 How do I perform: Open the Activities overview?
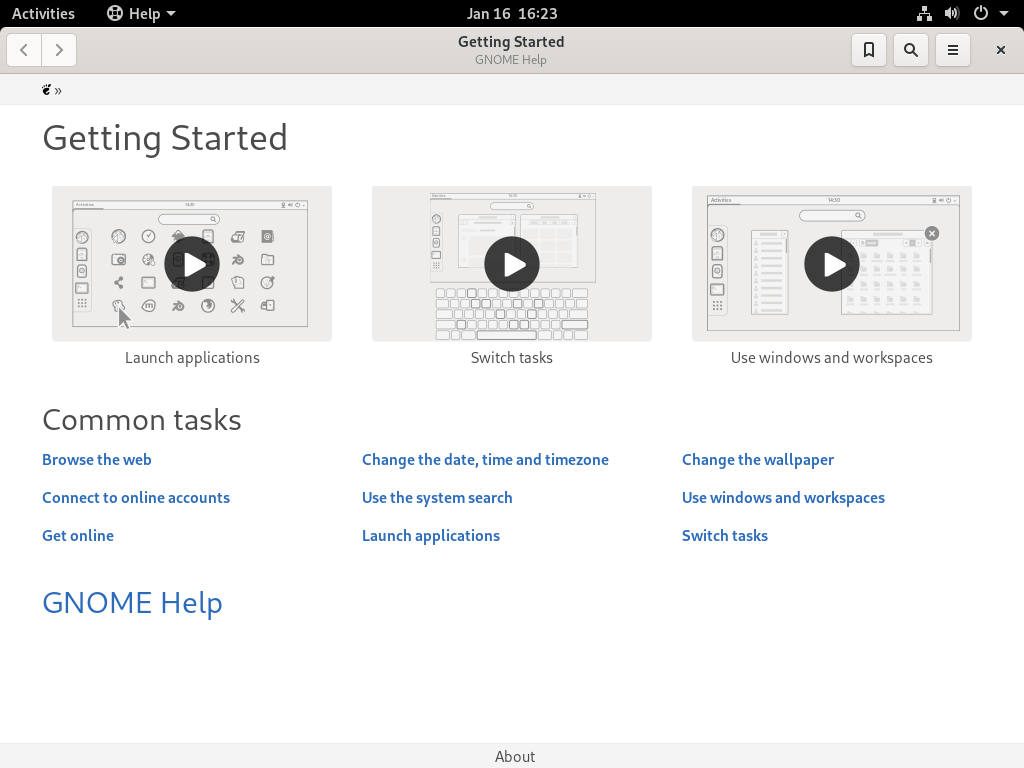pyautogui.click(x=43, y=13)
